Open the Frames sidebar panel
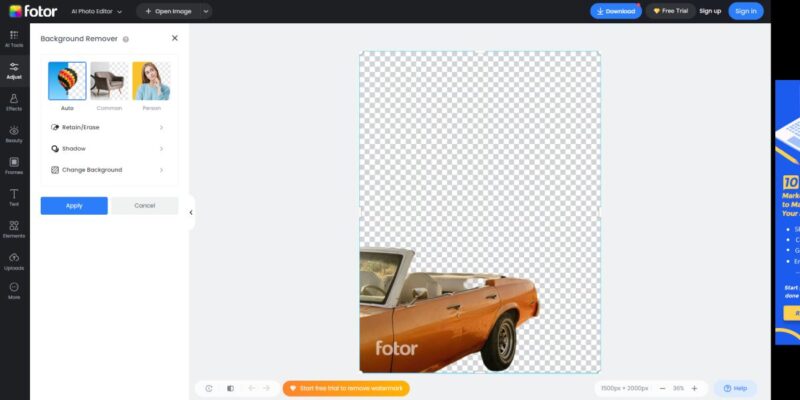Viewport: 800px width, 400px height. pos(14,166)
